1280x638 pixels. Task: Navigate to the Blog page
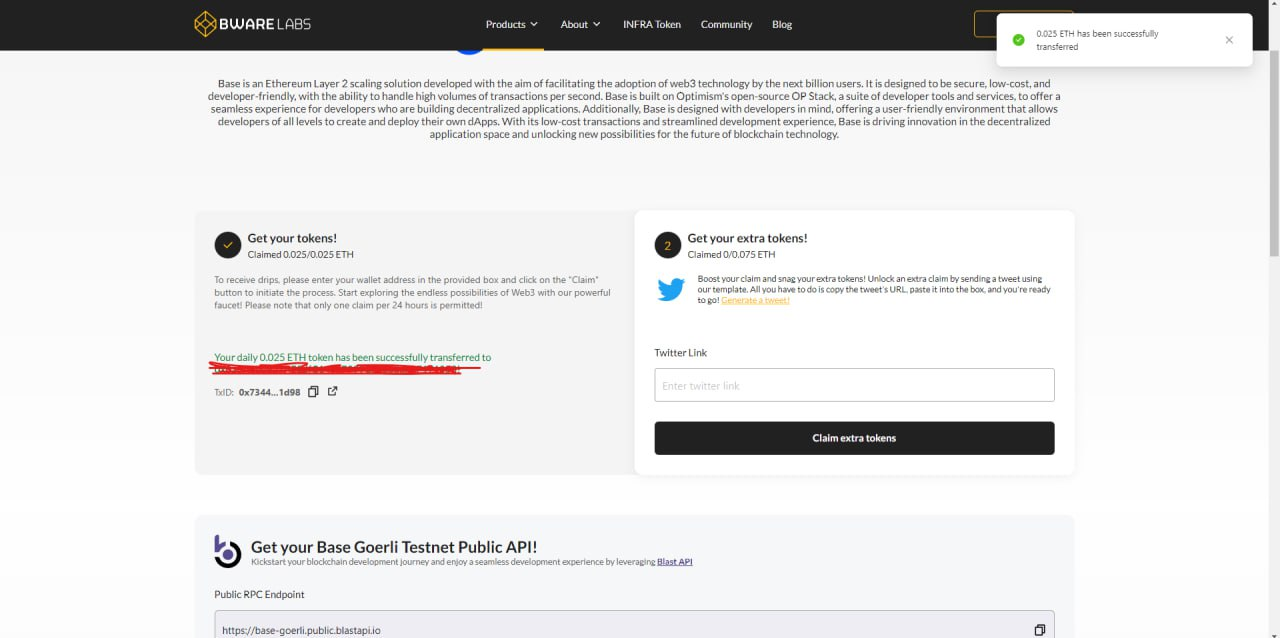[782, 24]
